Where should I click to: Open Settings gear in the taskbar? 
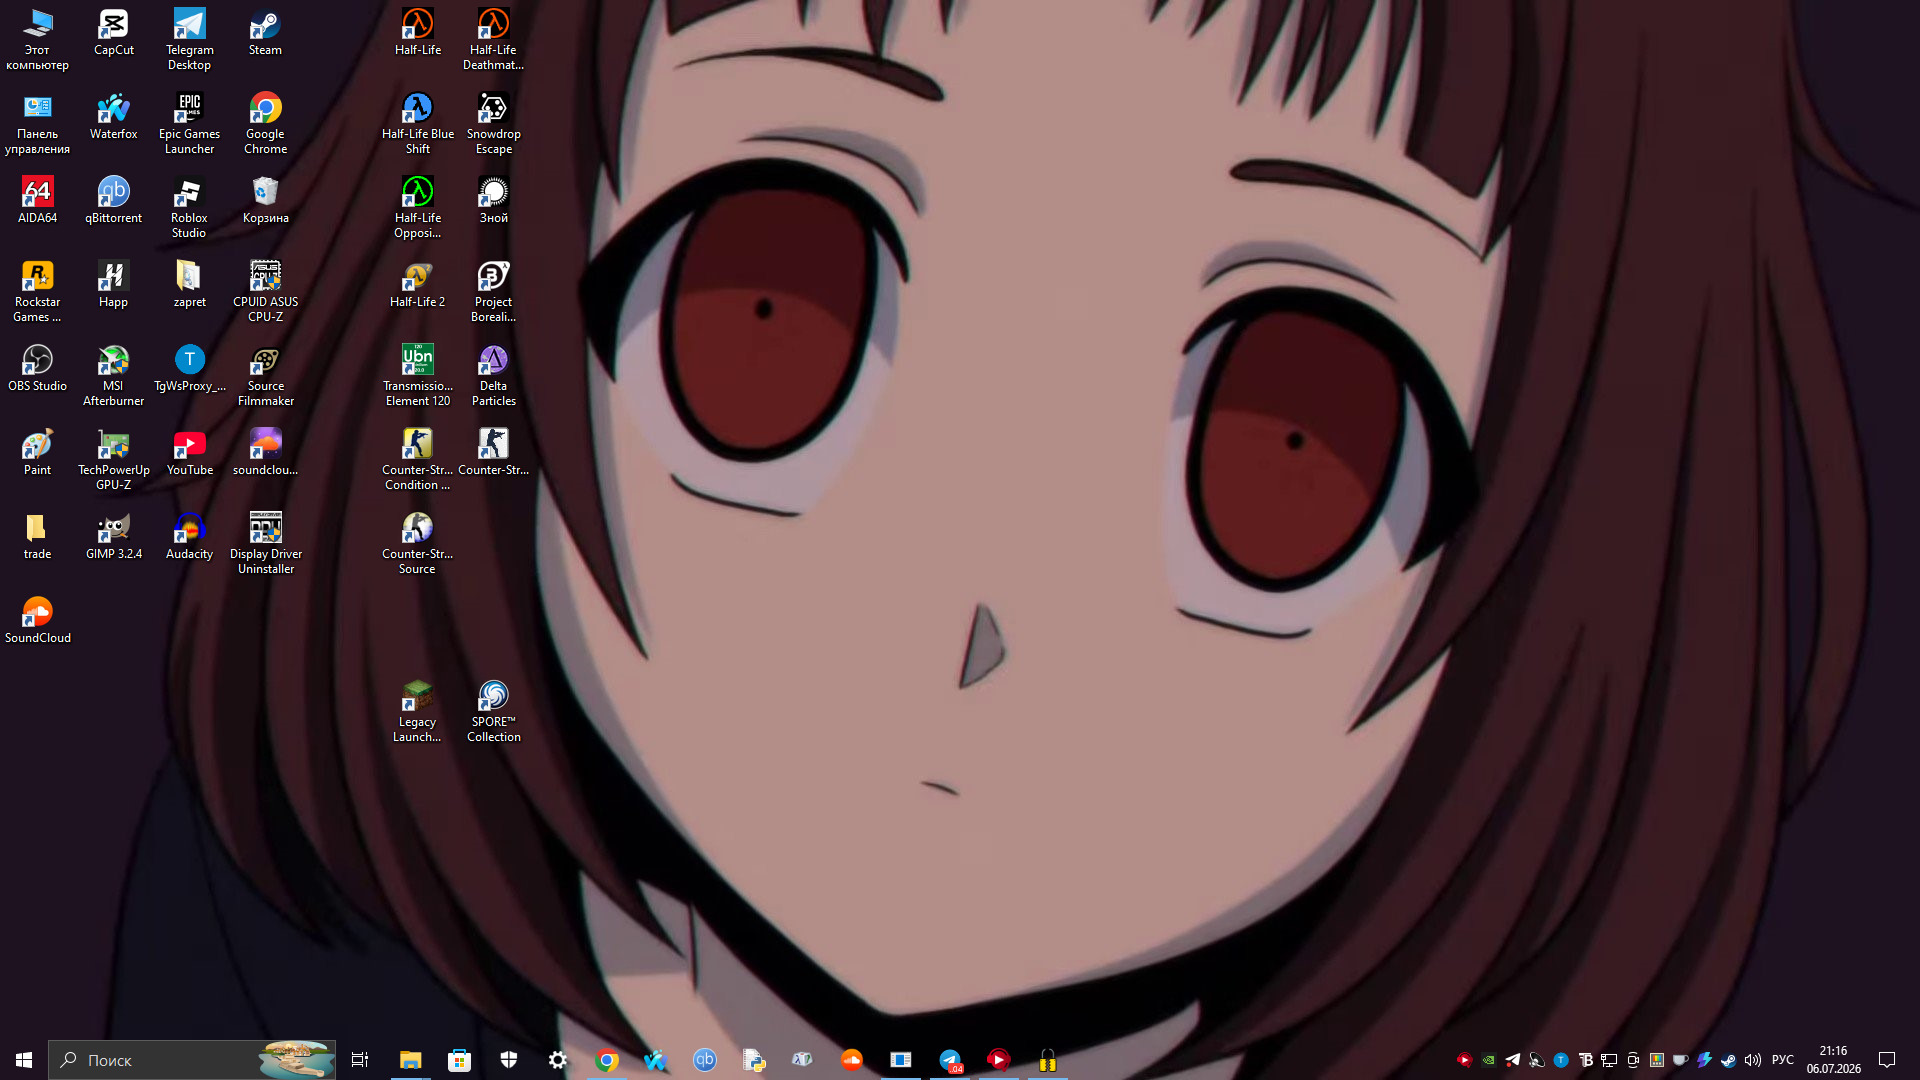click(557, 1060)
